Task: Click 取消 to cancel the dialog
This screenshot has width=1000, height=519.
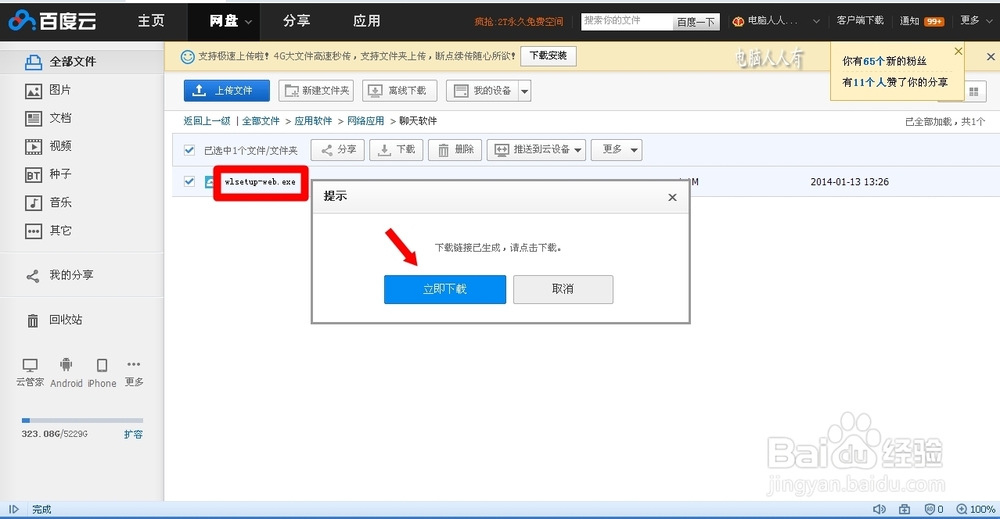Action: click(x=563, y=289)
